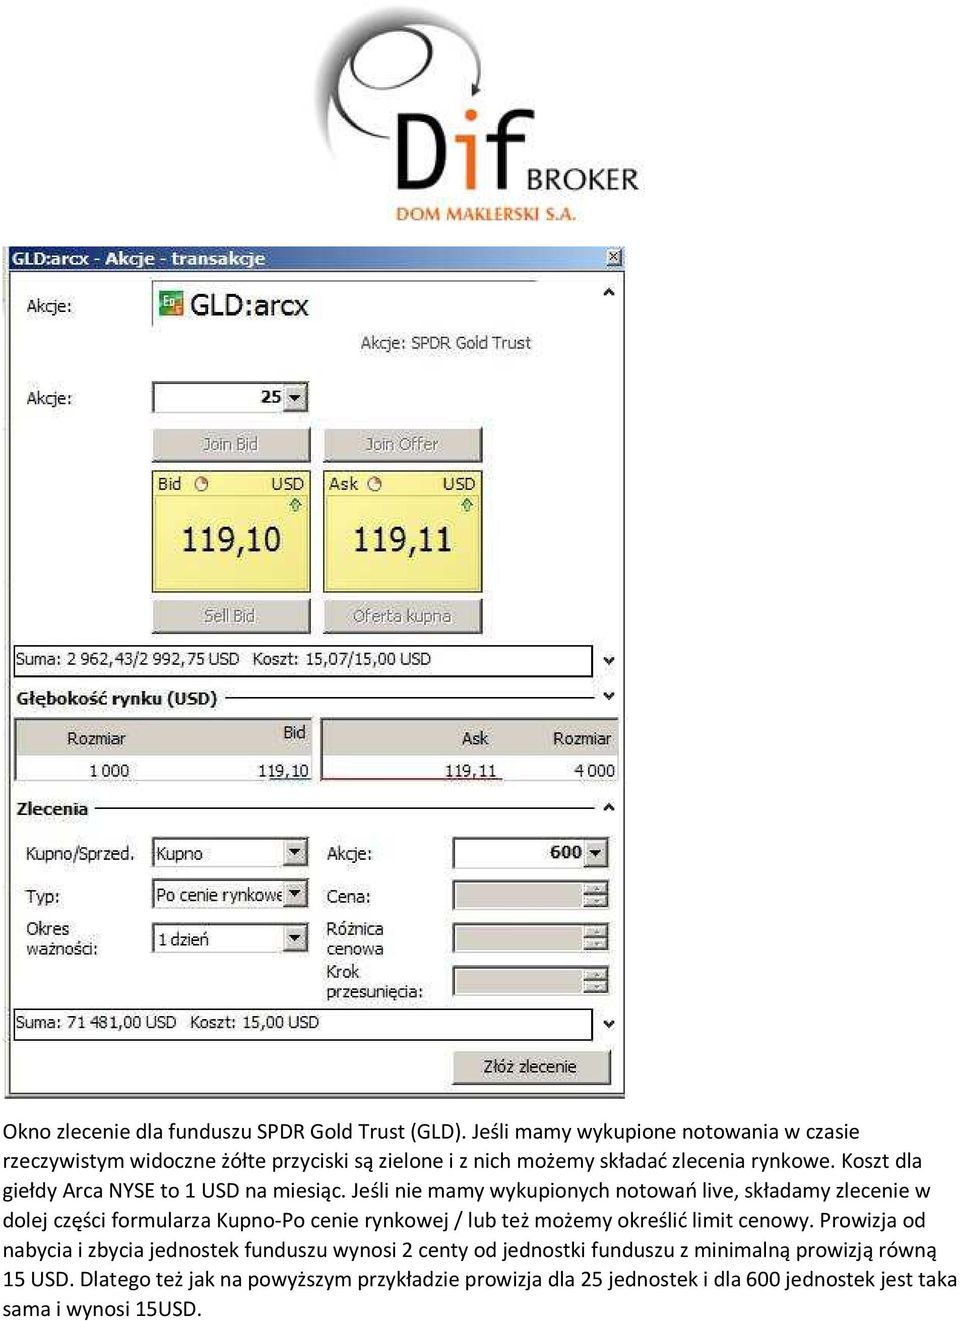This screenshot has width=960, height=1321.
Task: Open the Kupno/Sprzed. dropdown
Action: (295, 853)
